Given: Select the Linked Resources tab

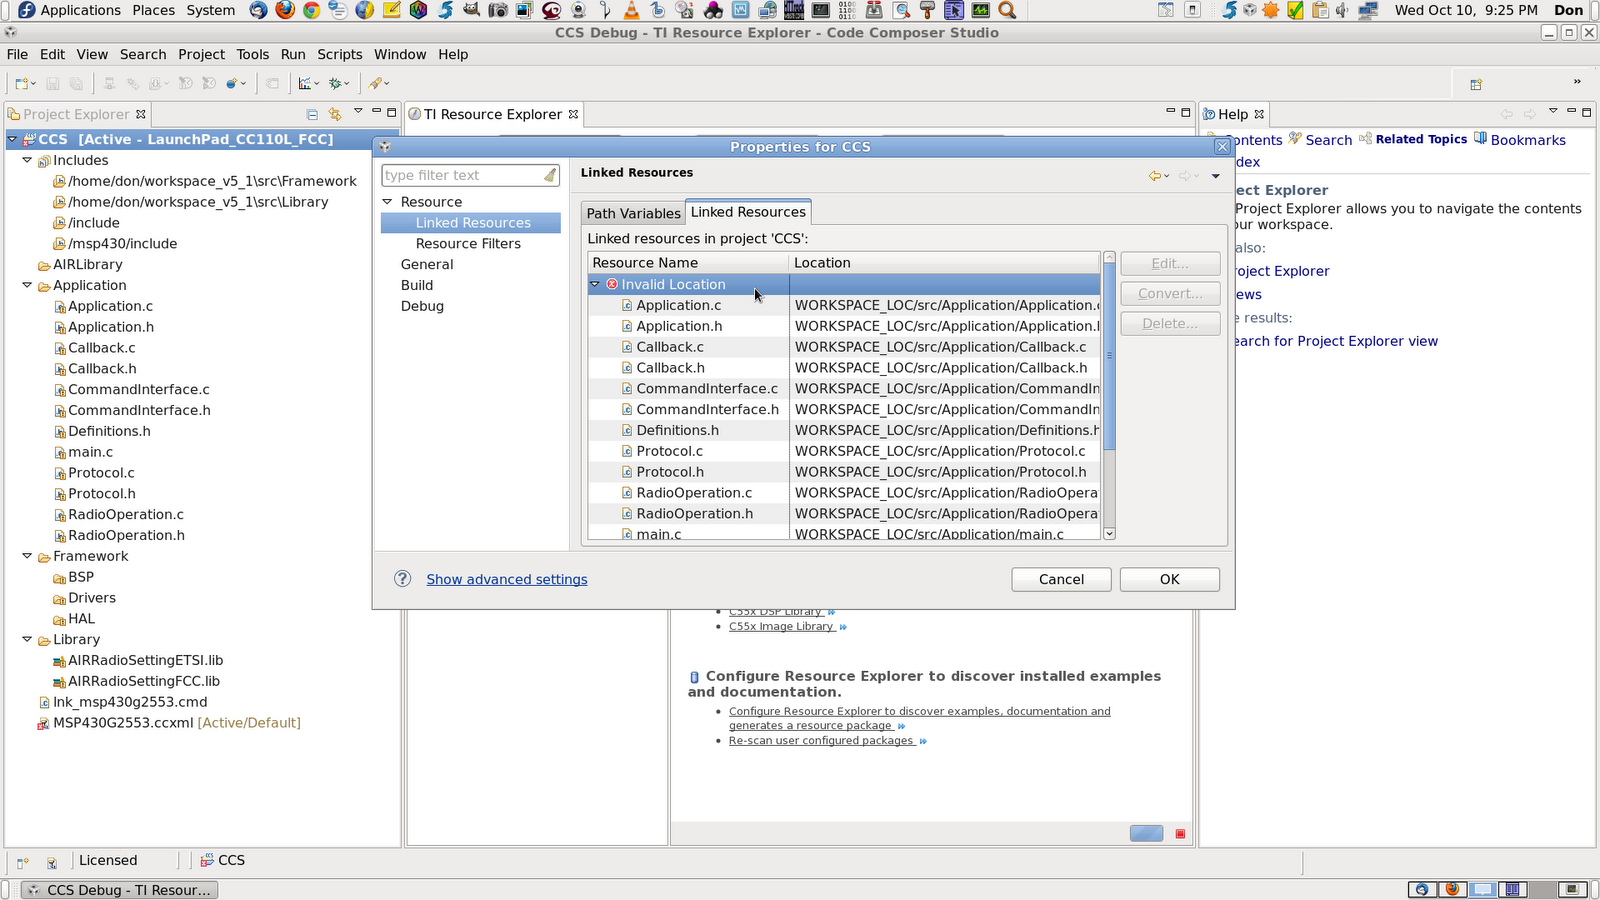Looking at the screenshot, I should 748,212.
